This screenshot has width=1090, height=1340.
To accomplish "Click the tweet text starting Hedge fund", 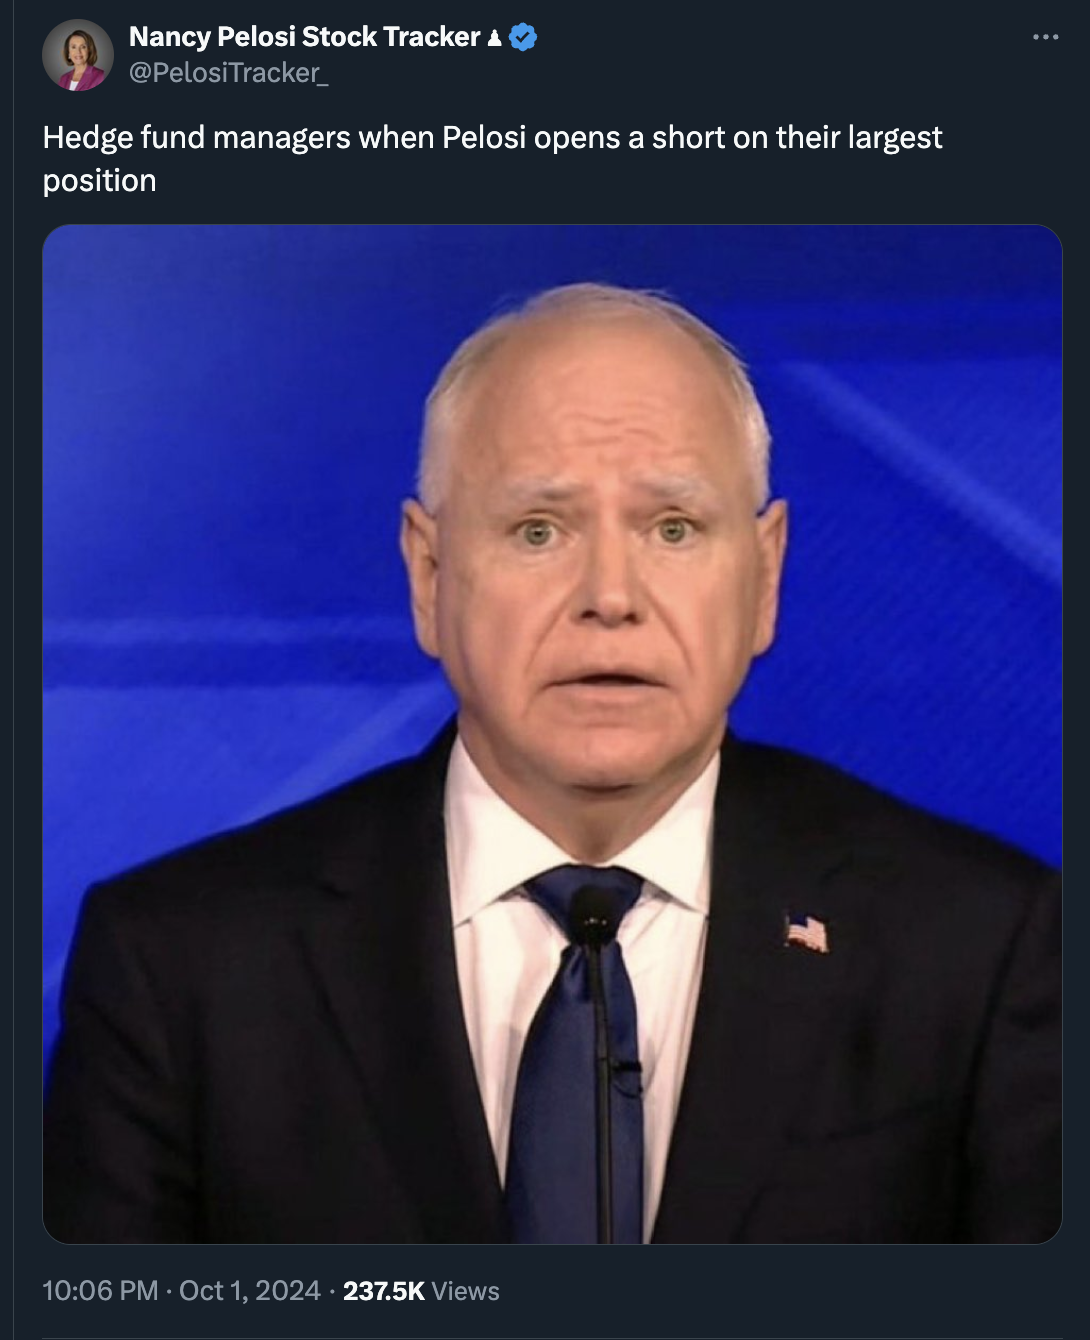I will [492, 158].
